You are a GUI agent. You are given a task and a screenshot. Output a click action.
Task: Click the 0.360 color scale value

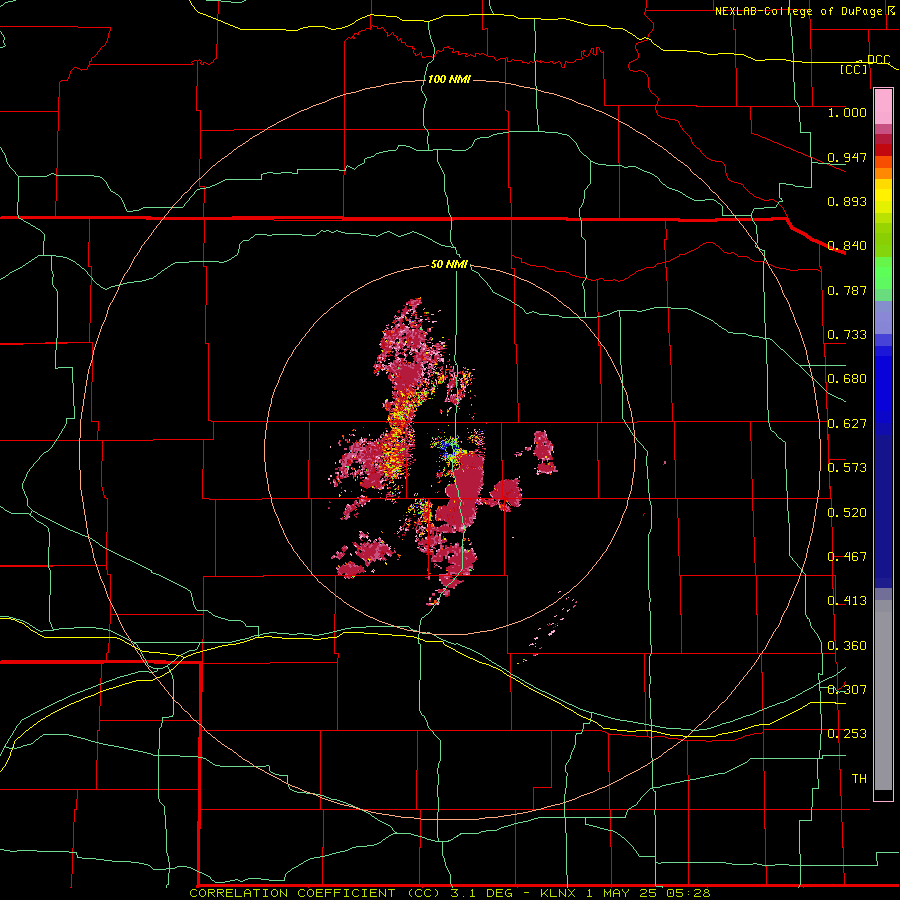click(847, 646)
